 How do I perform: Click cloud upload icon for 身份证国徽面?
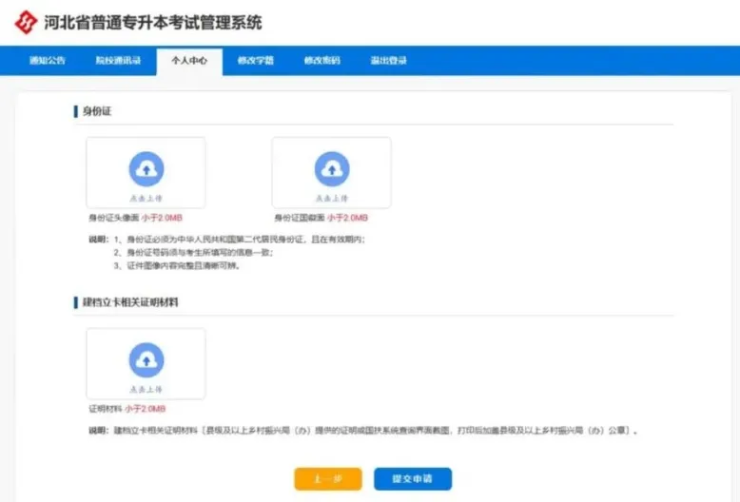point(332,168)
